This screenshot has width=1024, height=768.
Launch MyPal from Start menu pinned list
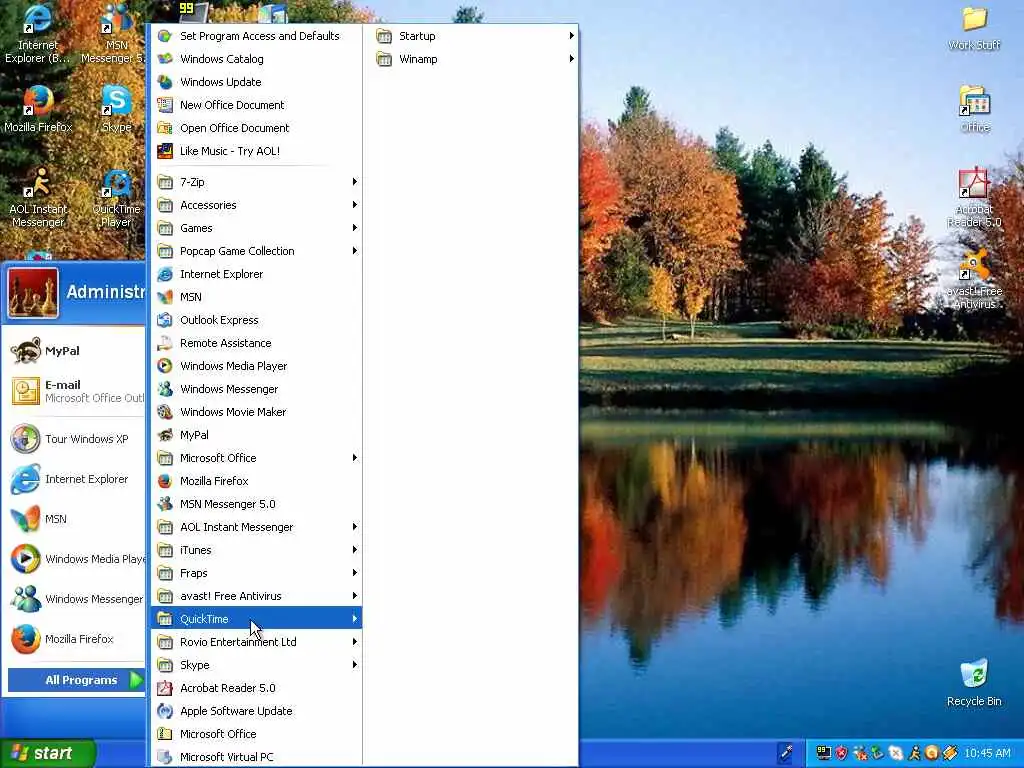72,351
